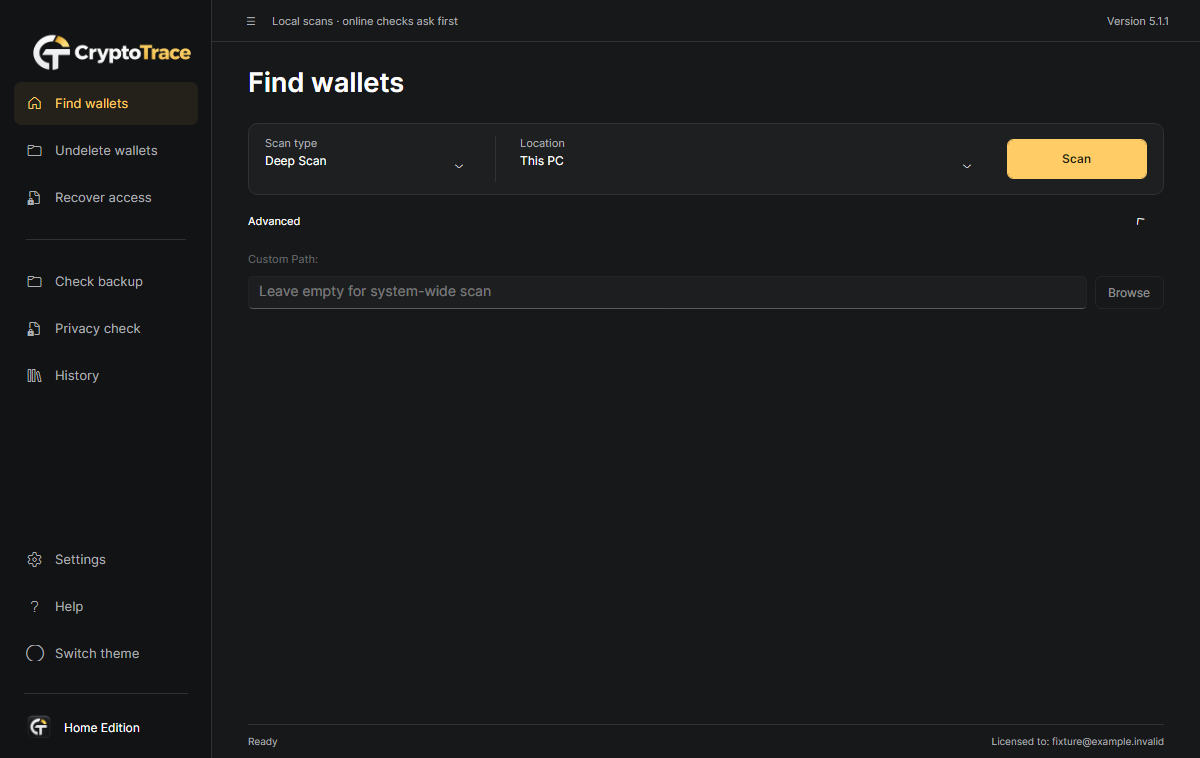Click the CryptoTrace logo icon
This screenshot has height=758, width=1200.
point(50,52)
